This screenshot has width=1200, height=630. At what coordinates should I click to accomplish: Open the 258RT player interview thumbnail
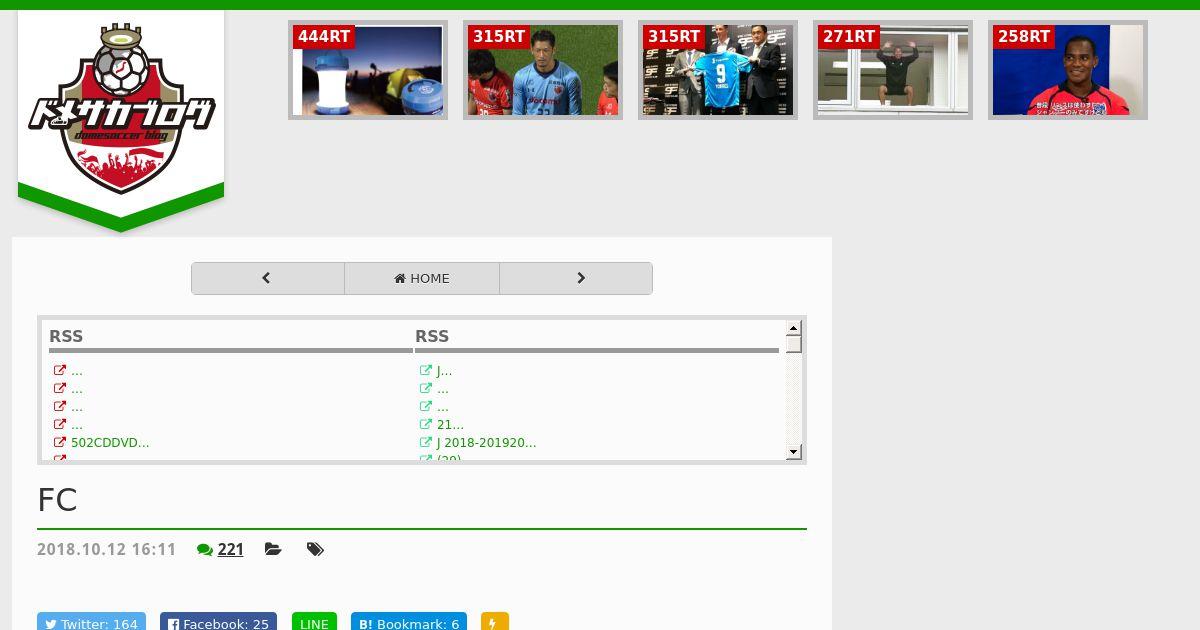pyautogui.click(x=1068, y=70)
